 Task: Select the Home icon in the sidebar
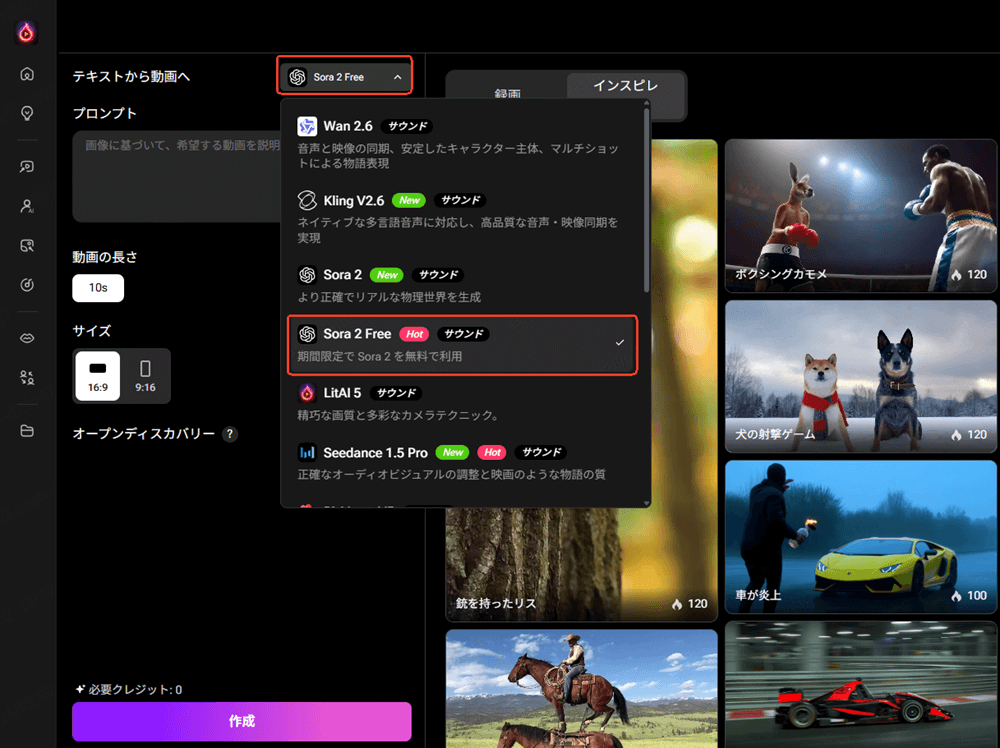pyautogui.click(x=27, y=73)
